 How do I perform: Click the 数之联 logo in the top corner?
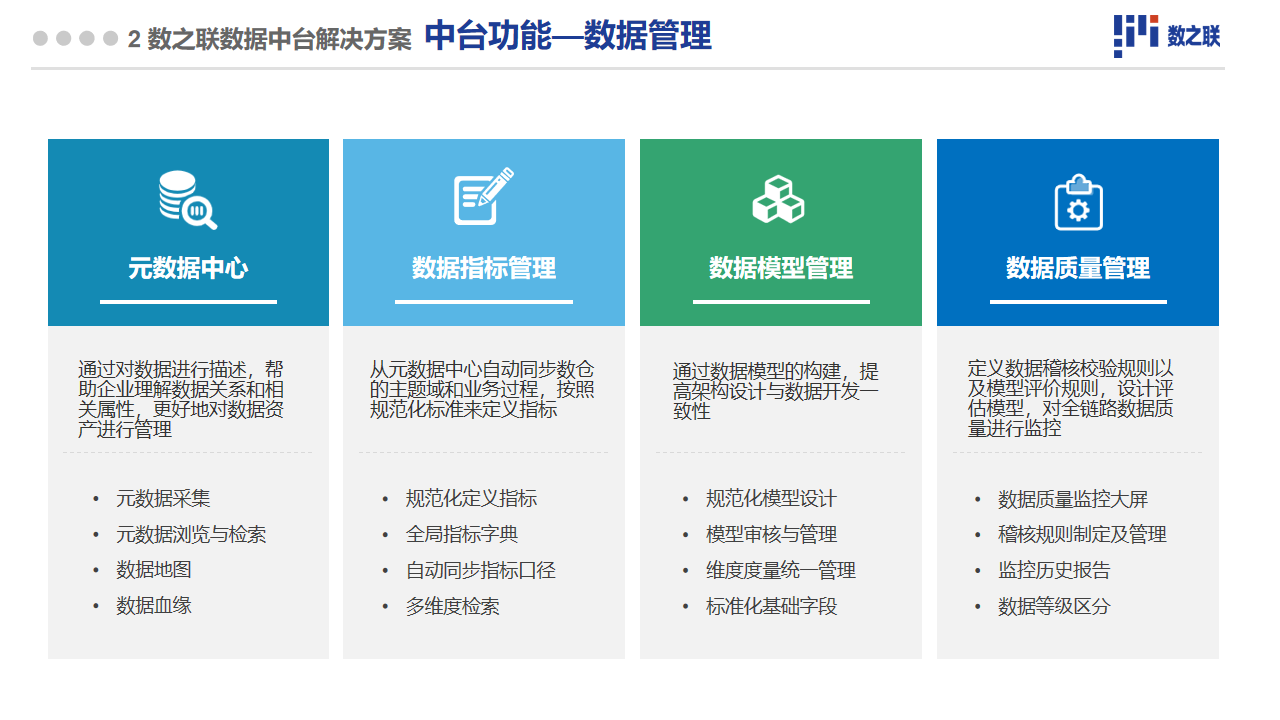click(1167, 36)
